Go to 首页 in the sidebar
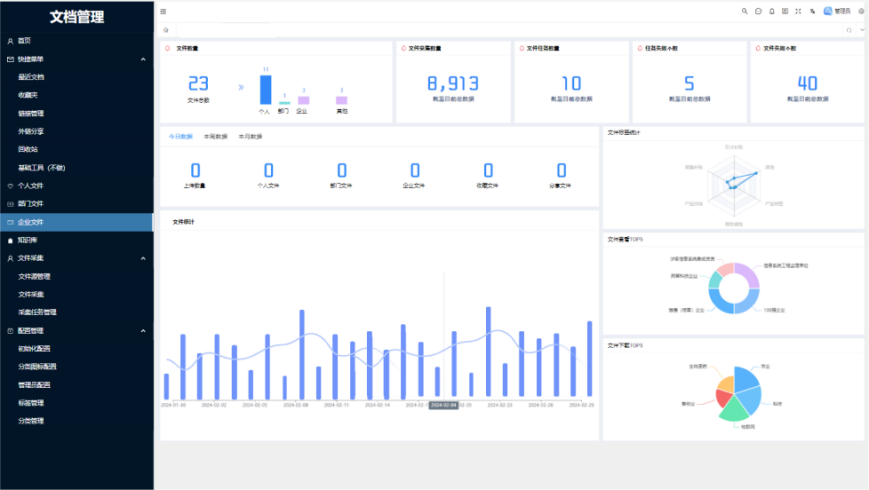 tap(24, 41)
